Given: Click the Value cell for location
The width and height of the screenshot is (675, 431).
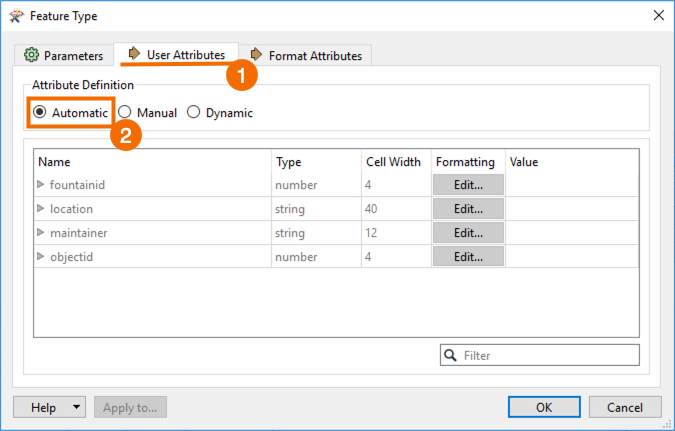Looking at the screenshot, I should click(572, 209).
